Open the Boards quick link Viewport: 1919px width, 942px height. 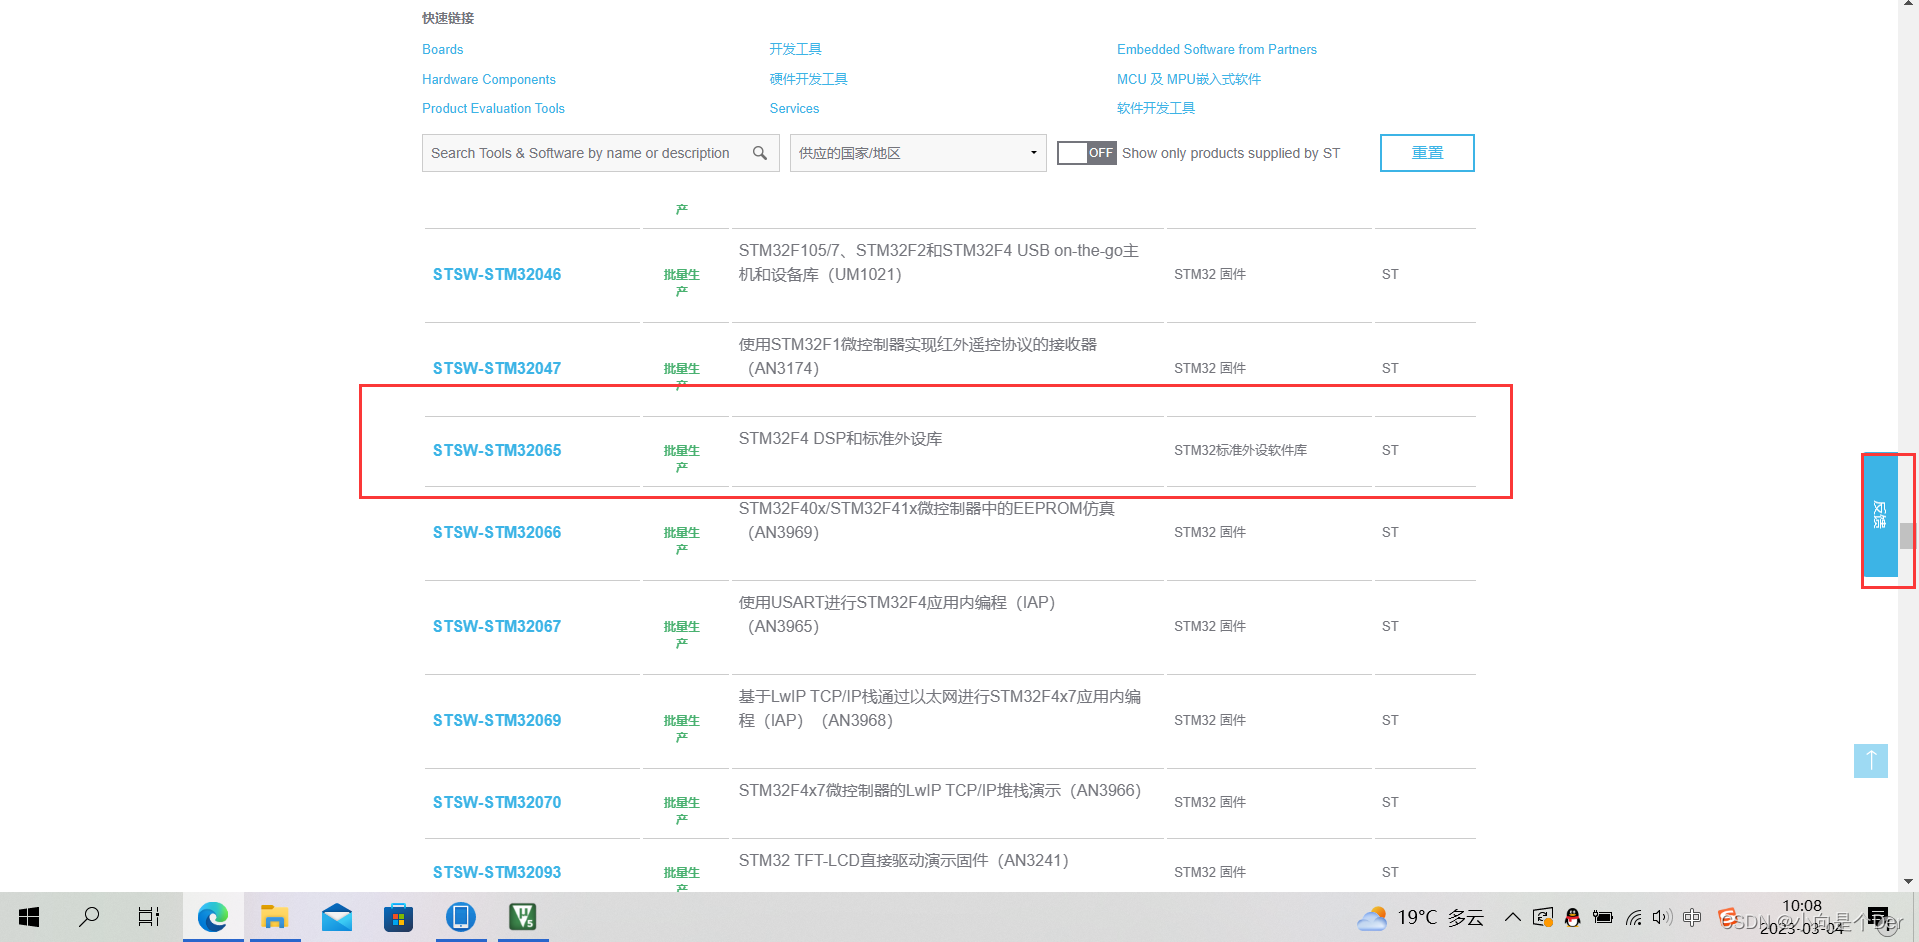(442, 49)
